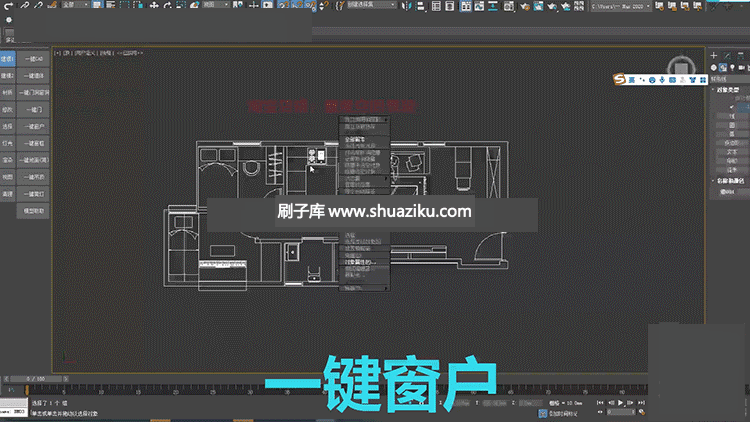Open the Edit Named Selection Sets icon
The width and height of the screenshot is (750, 422).
[x=340, y=5]
